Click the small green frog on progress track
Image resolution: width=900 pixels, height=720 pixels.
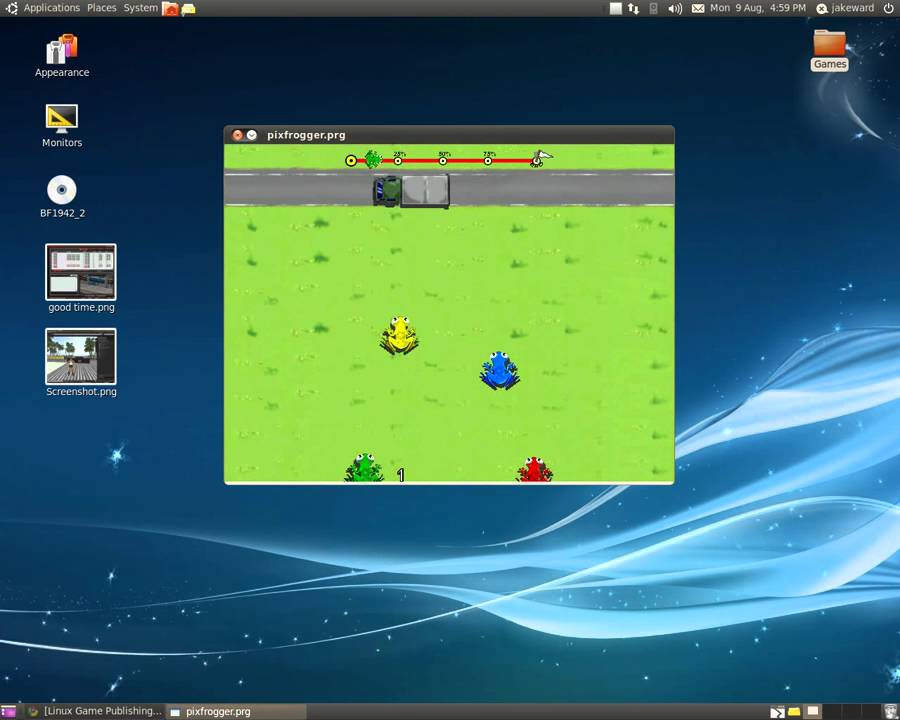pos(373,159)
